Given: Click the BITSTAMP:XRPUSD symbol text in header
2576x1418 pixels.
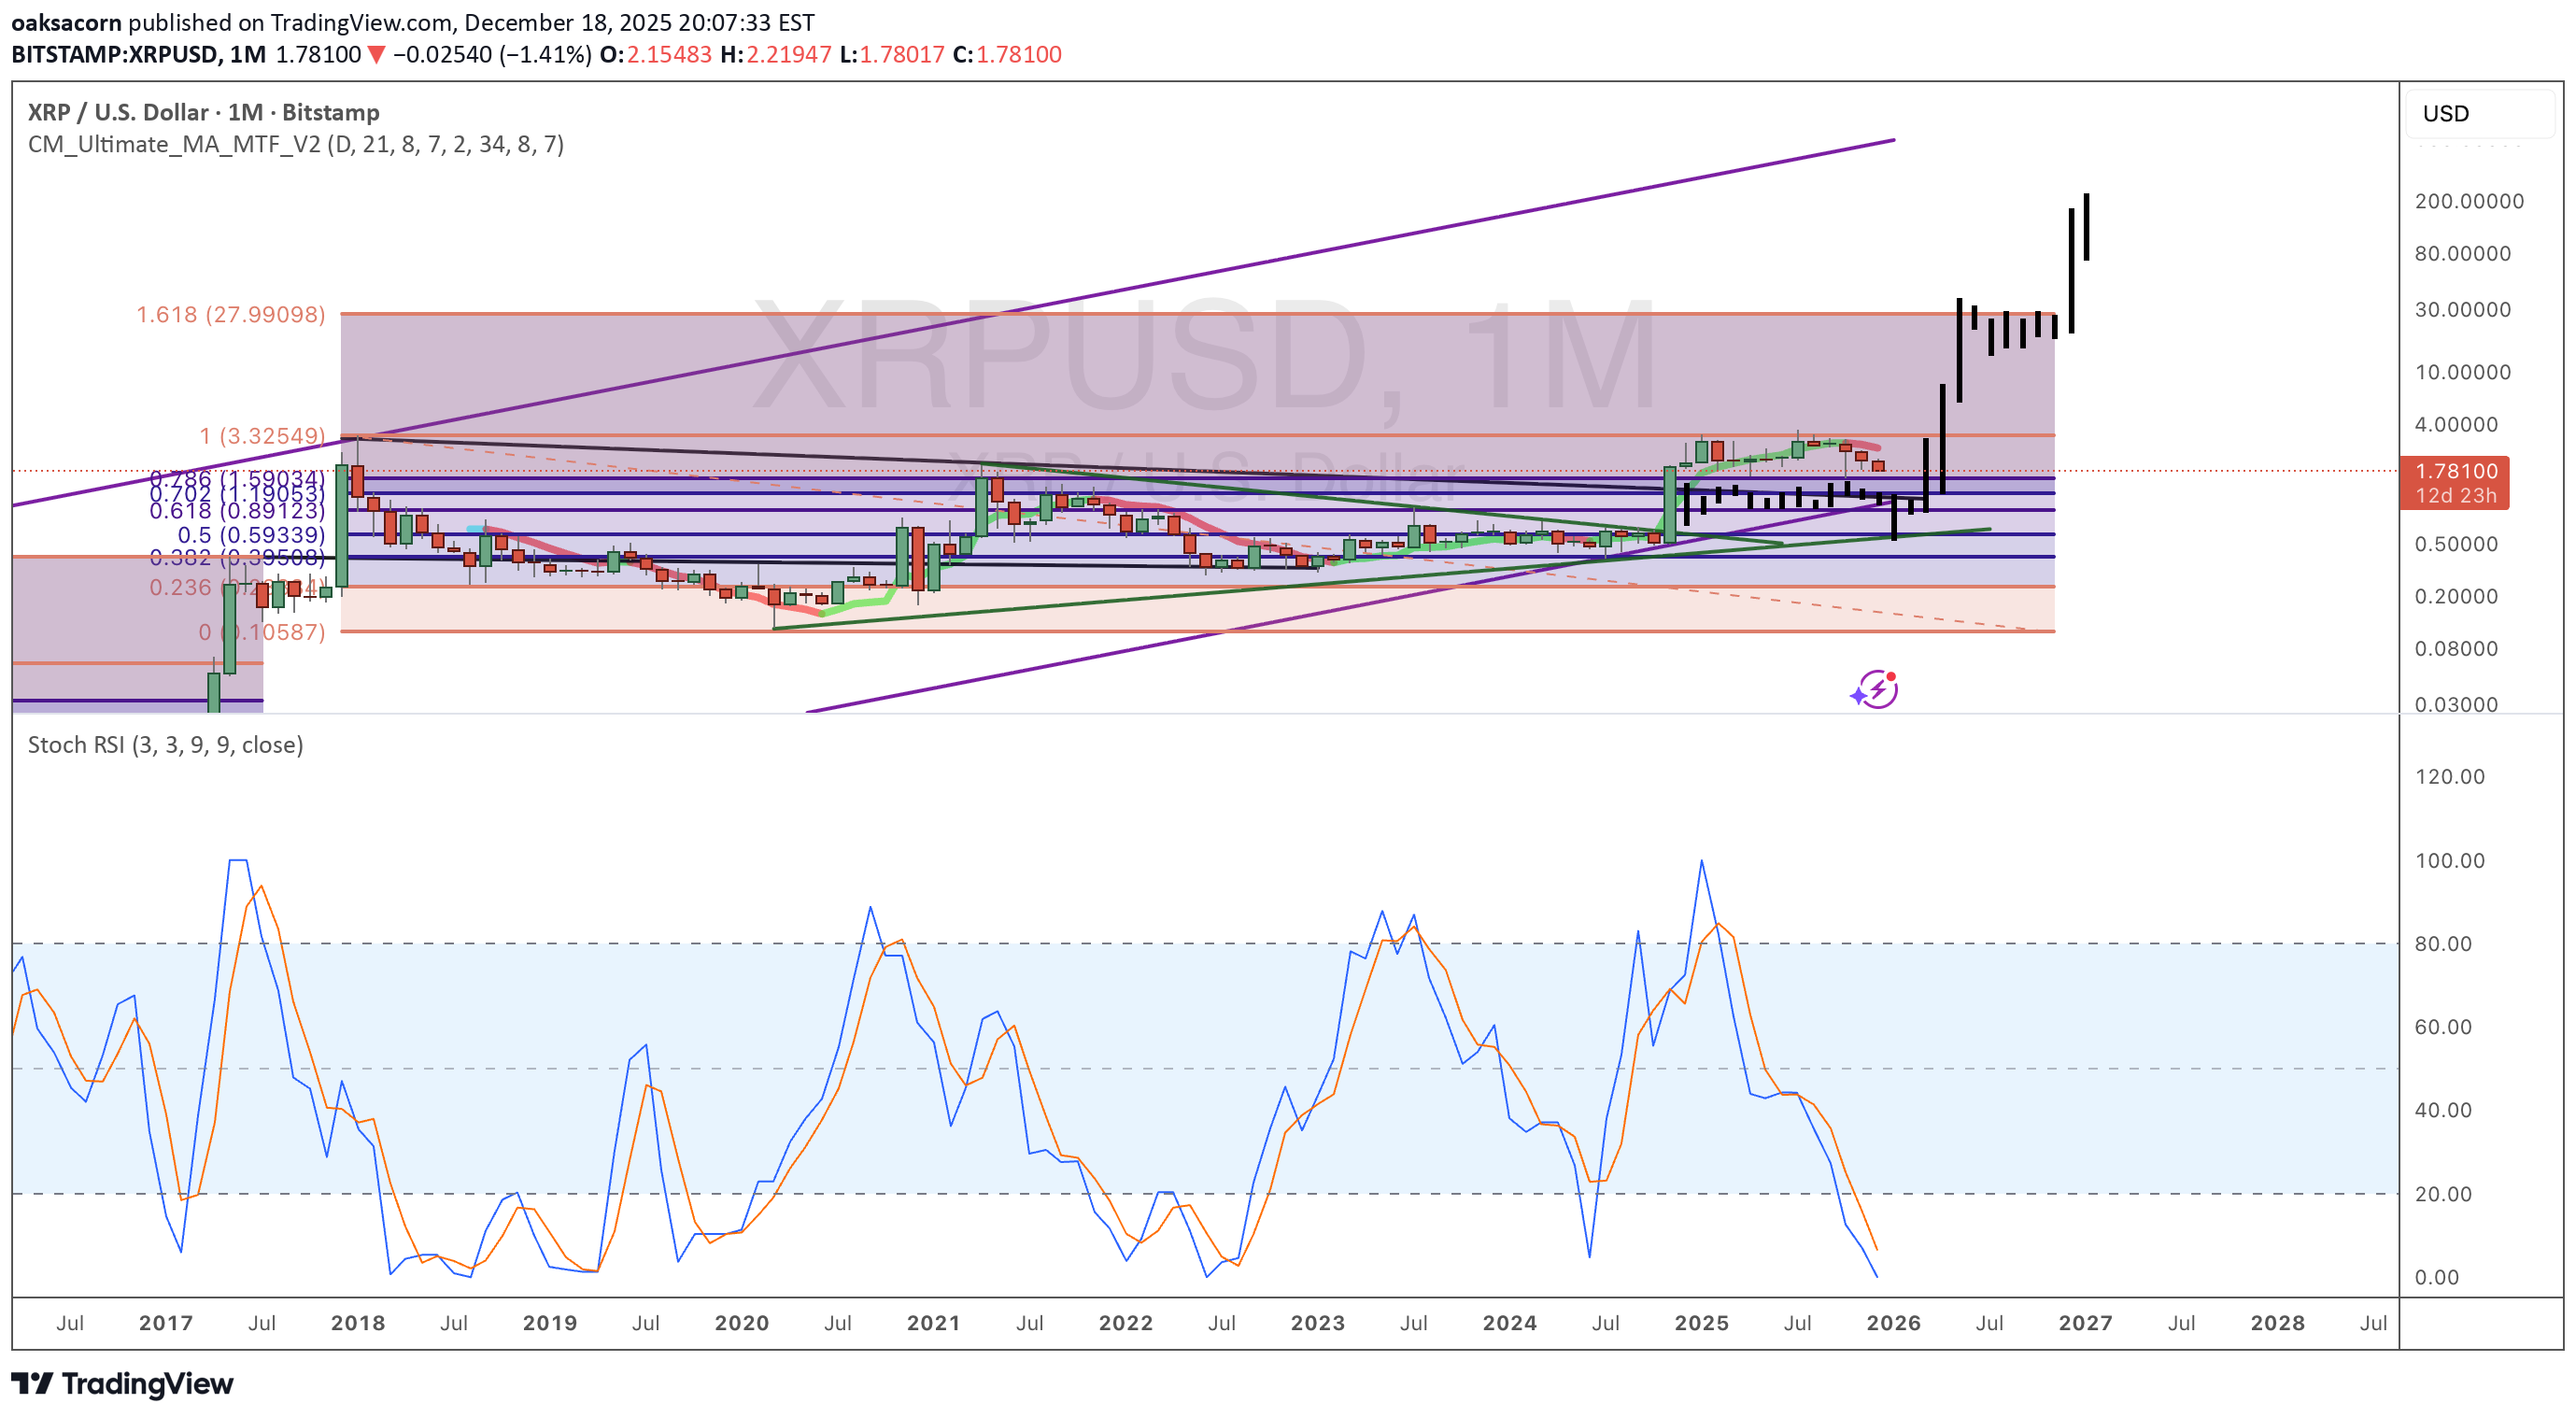Looking at the screenshot, I should (x=115, y=55).
